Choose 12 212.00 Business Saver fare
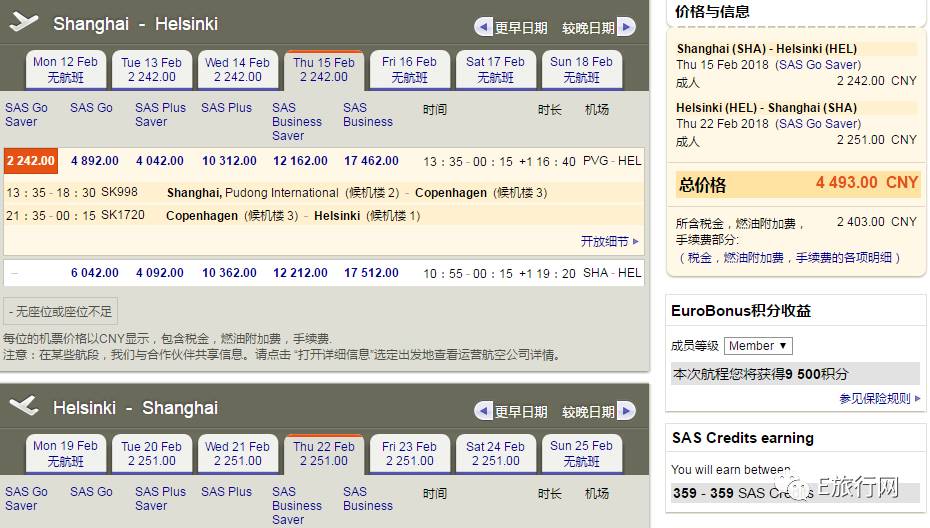The height and width of the screenshot is (528, 930). coord(300,273)
